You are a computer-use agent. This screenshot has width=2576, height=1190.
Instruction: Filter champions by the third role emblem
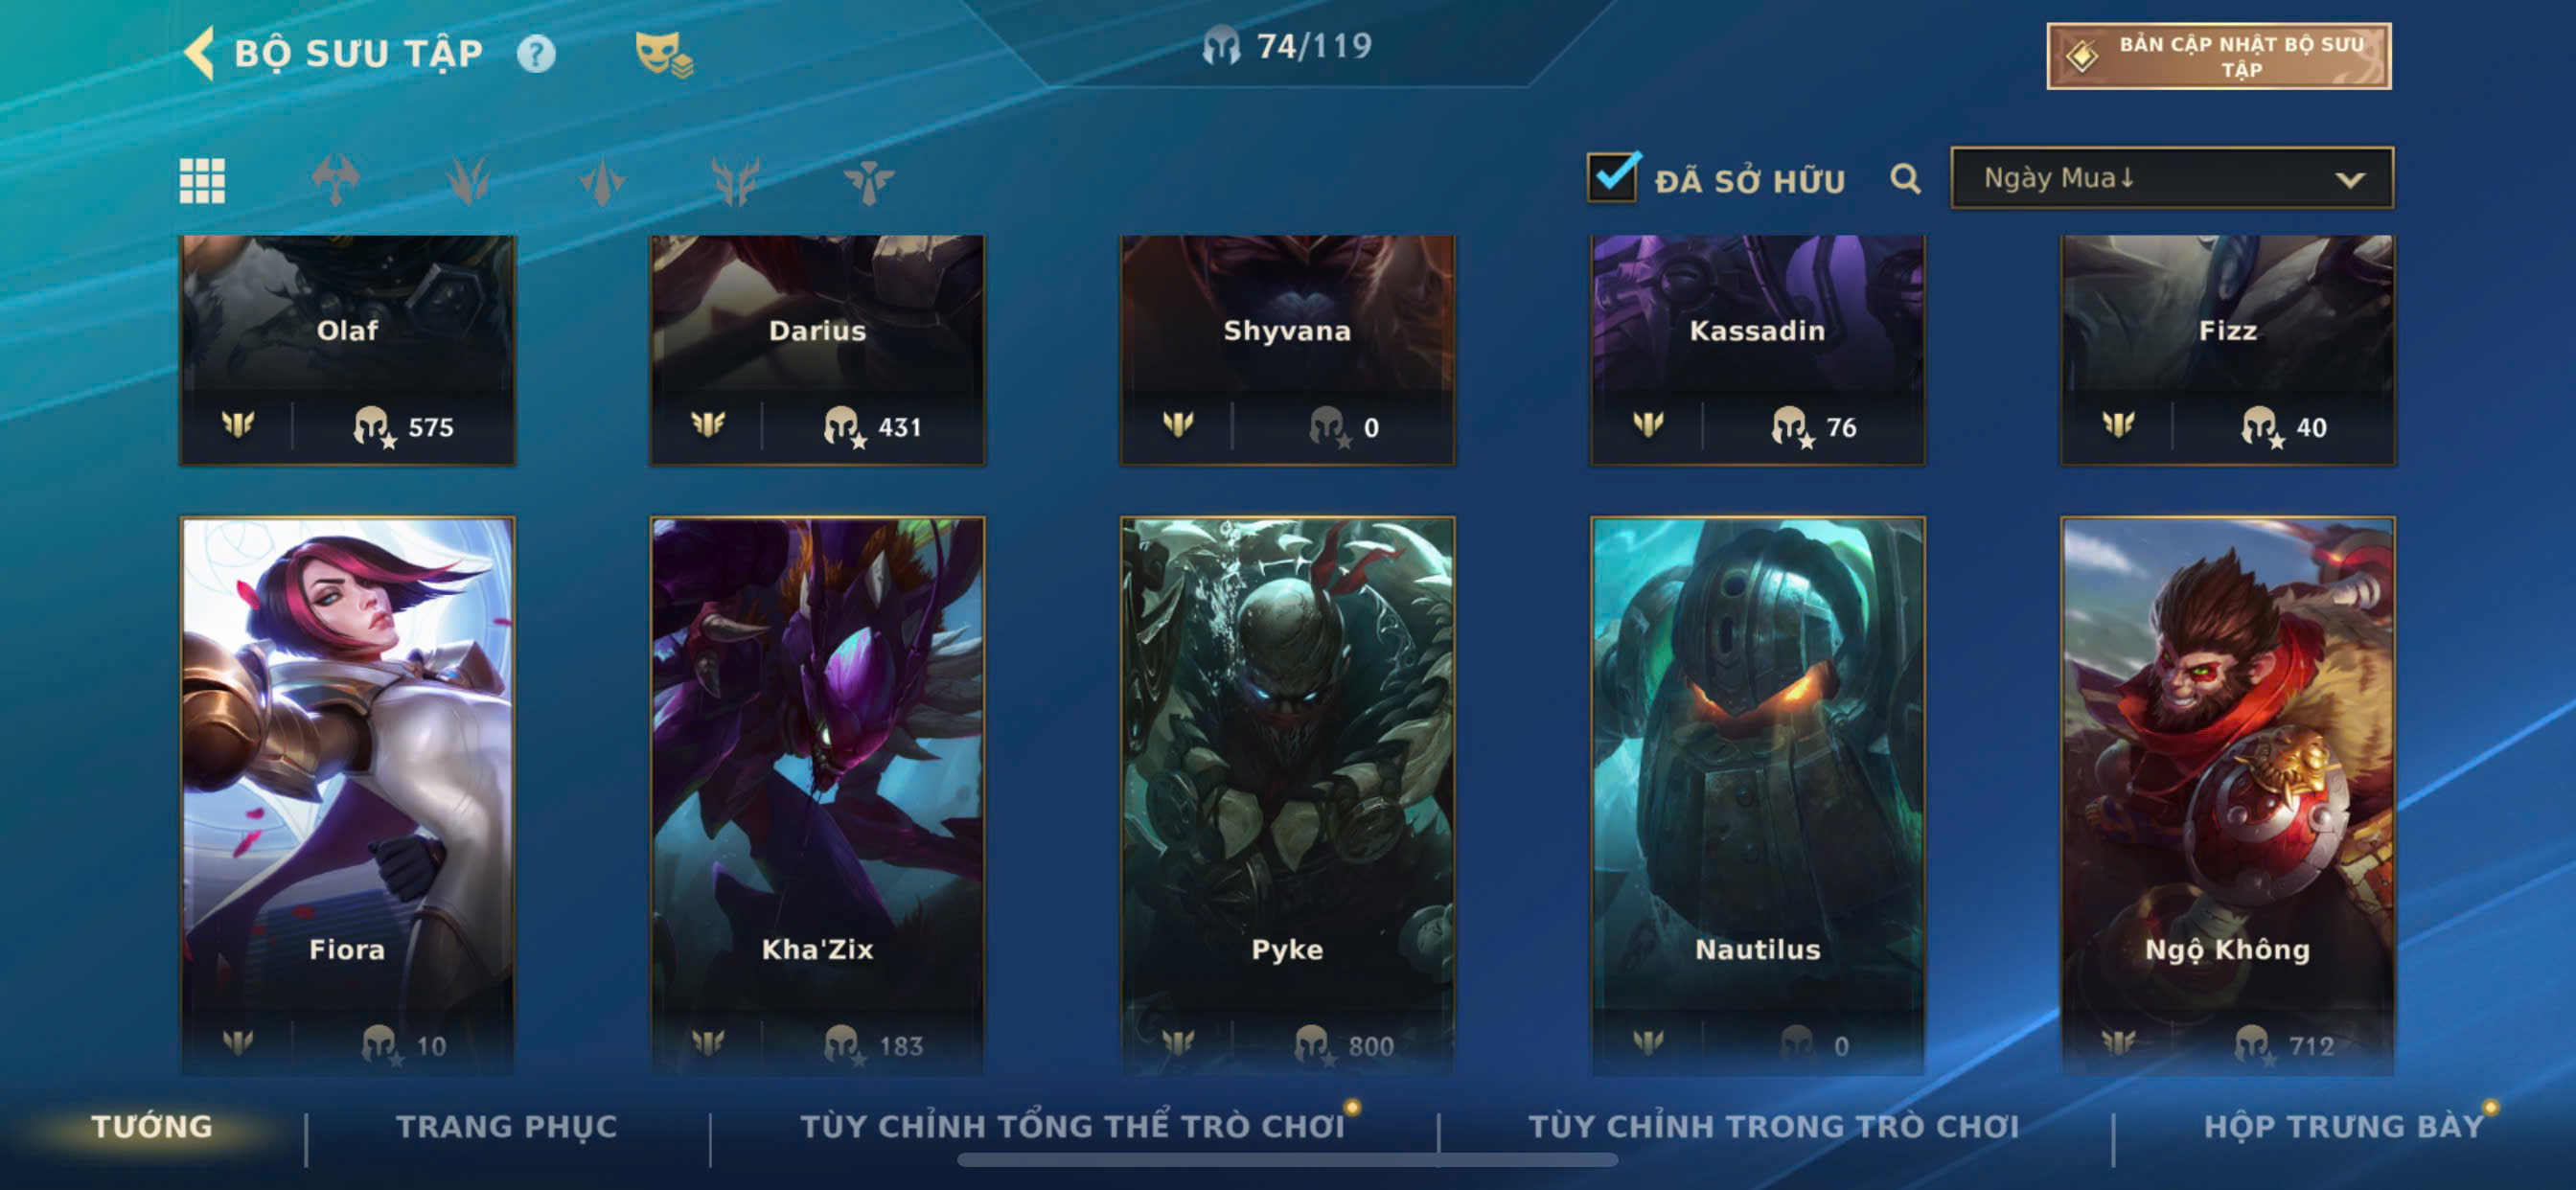point(602,182)
